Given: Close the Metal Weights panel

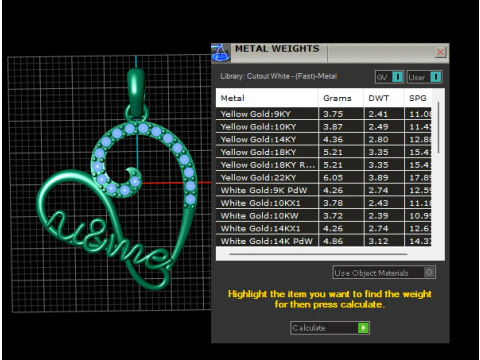Looking at the screenshot, I should tap(440, 52).
